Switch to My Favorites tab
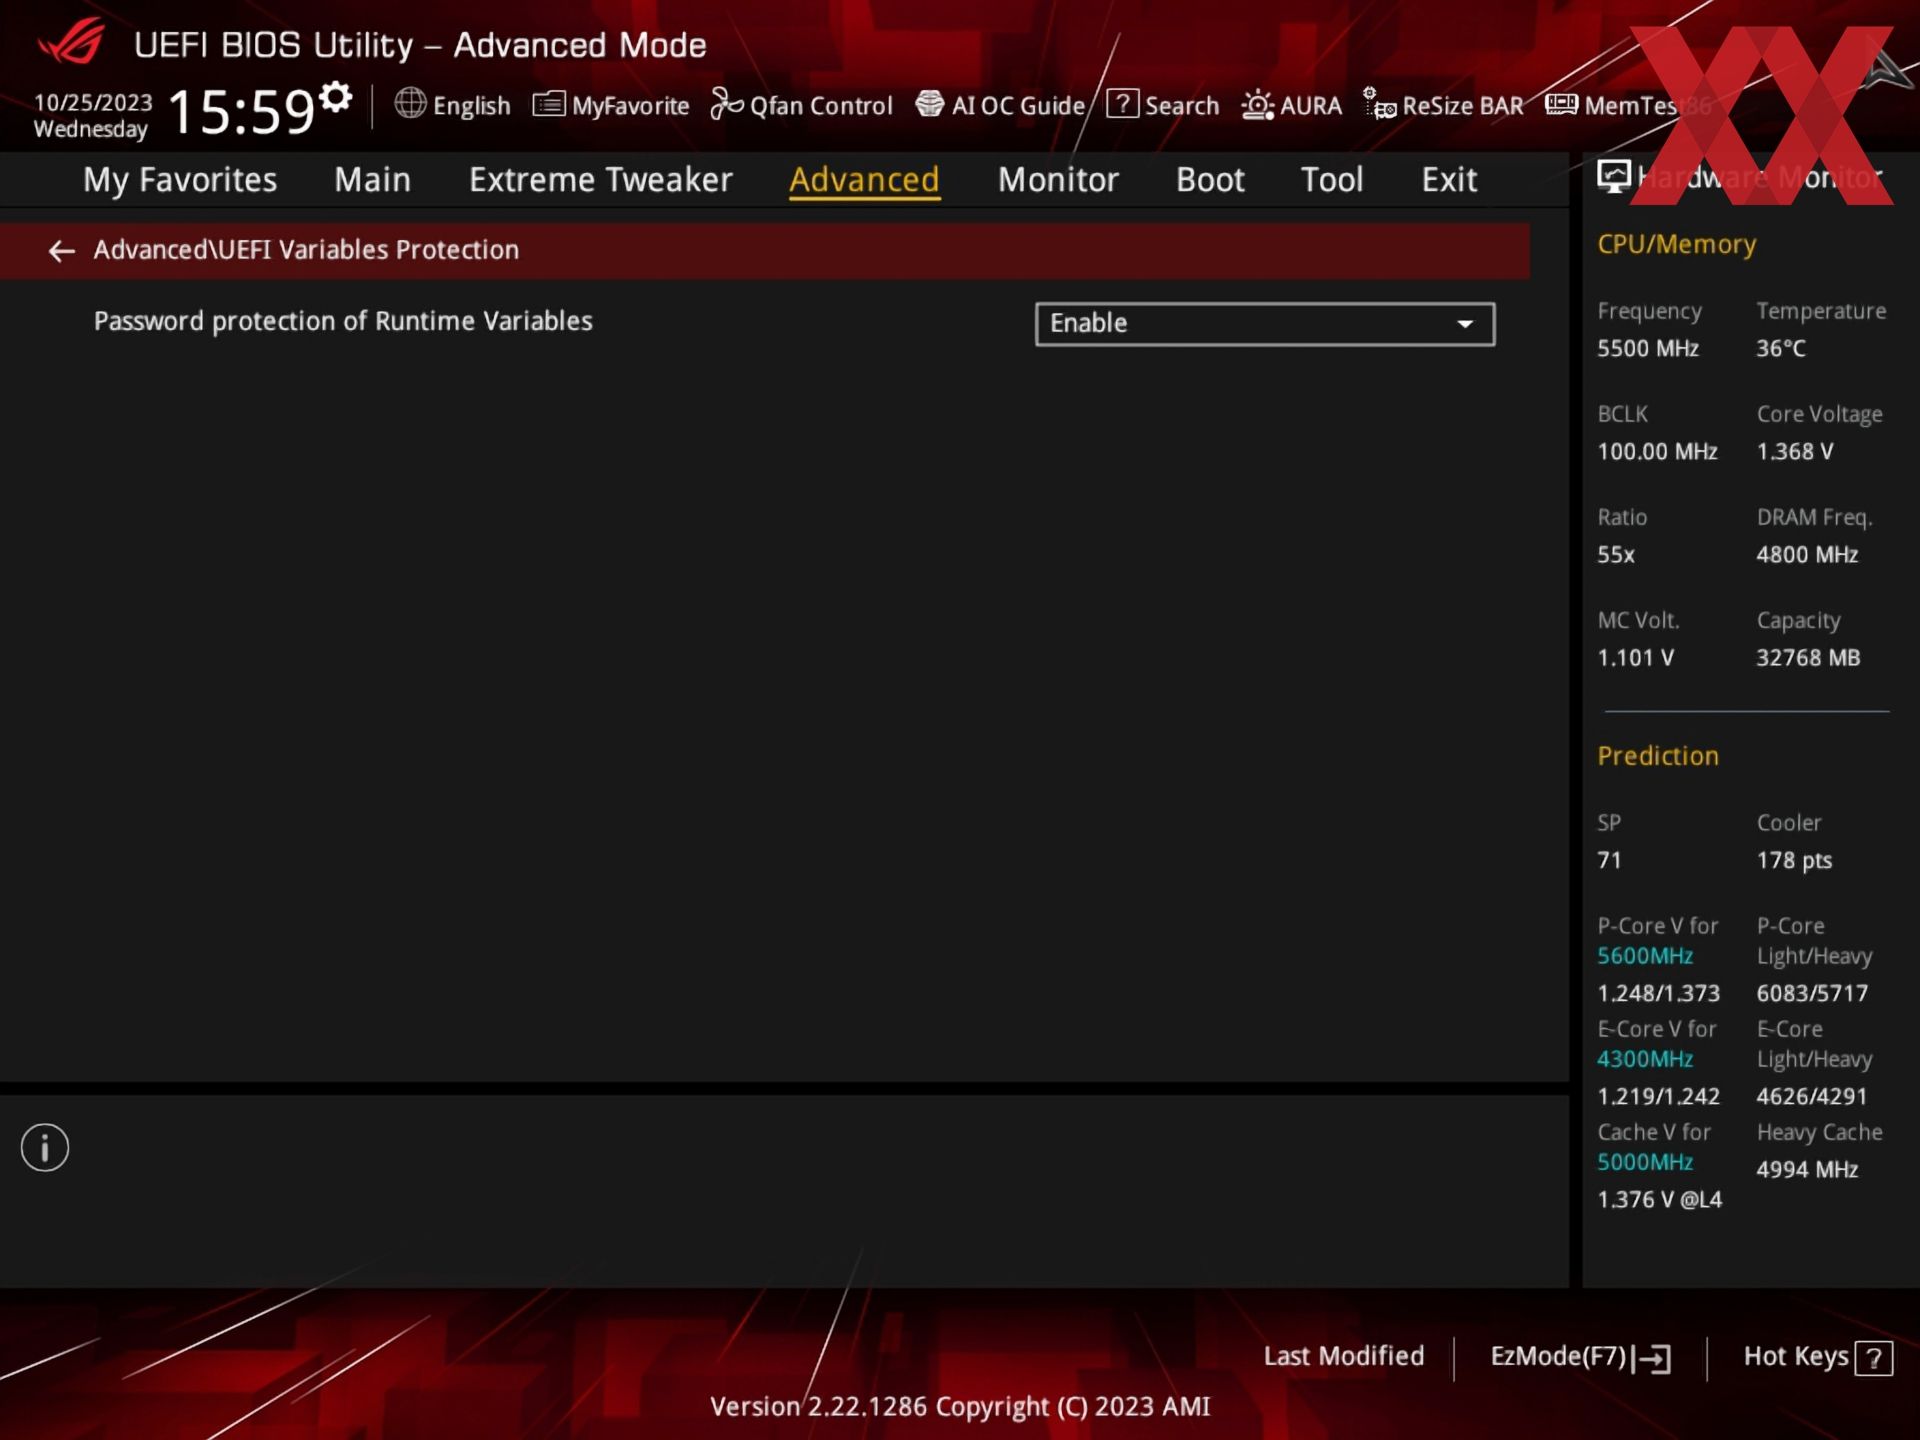Viewport: 1920px width, 1440px height. click(180, 179)
